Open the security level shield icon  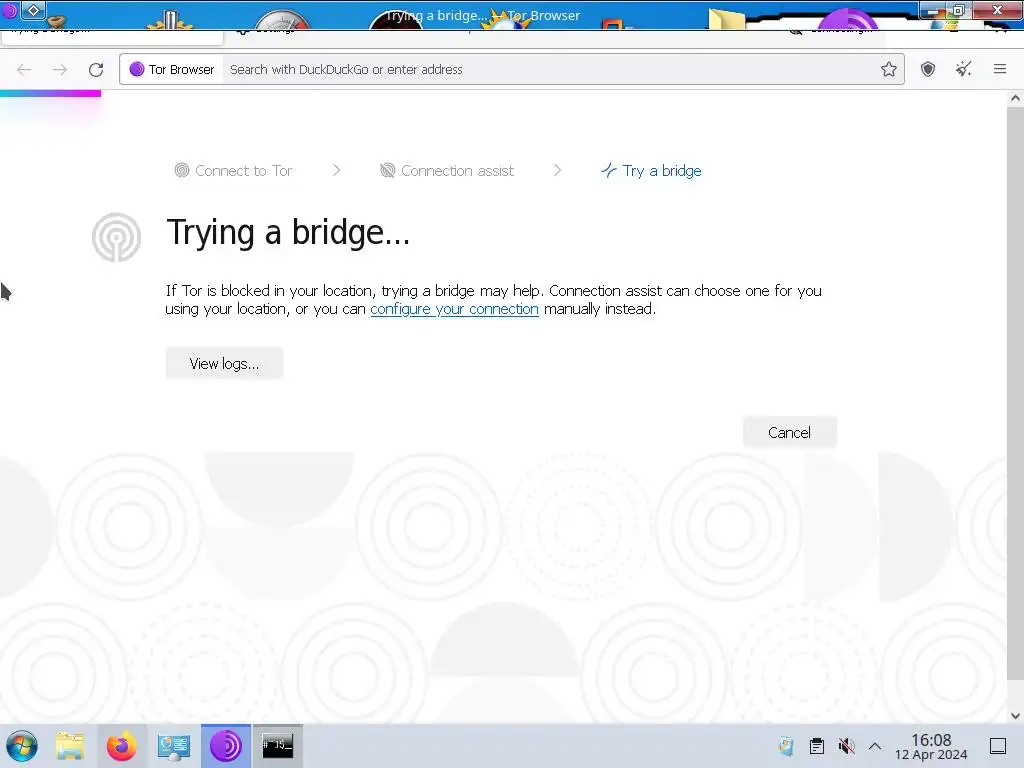click(928, 69)
